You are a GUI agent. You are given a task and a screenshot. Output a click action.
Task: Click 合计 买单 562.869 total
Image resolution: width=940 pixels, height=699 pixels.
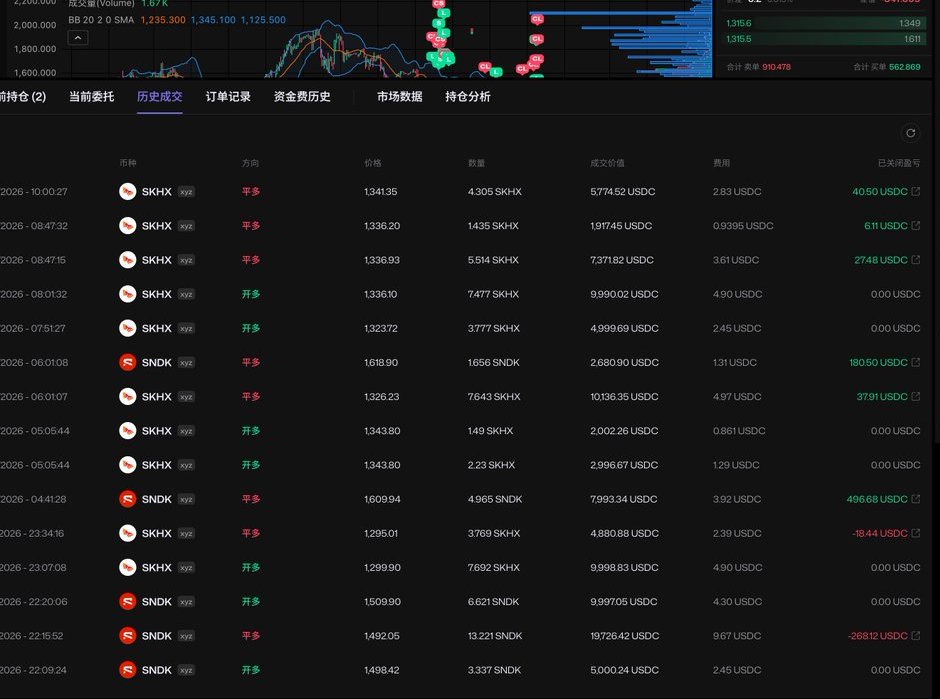coord(887,67)
